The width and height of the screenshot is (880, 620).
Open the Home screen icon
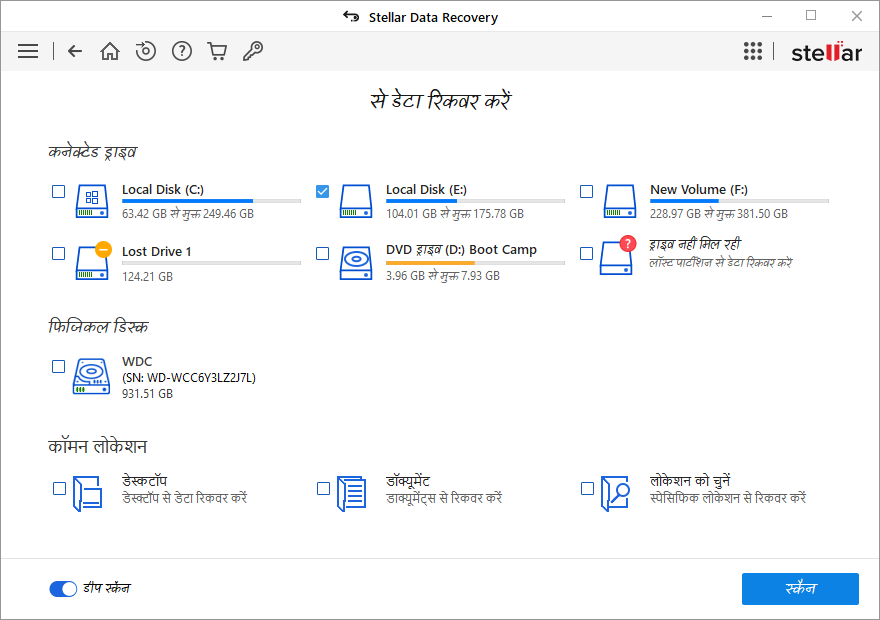[x=110, y=51]
